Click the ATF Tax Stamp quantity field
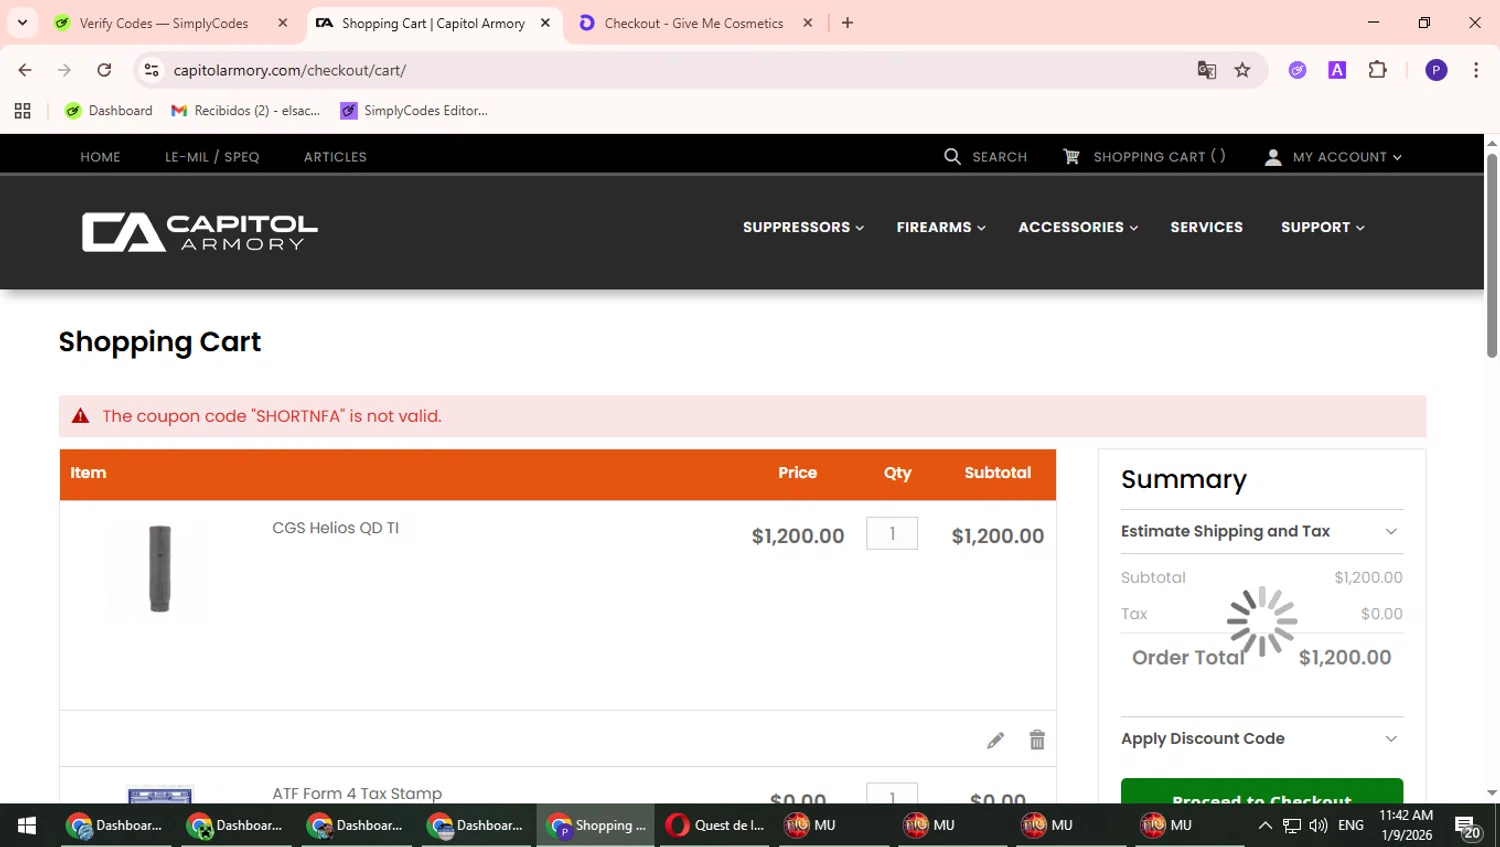Screen dimensions: 1500x847 point(892,794)
